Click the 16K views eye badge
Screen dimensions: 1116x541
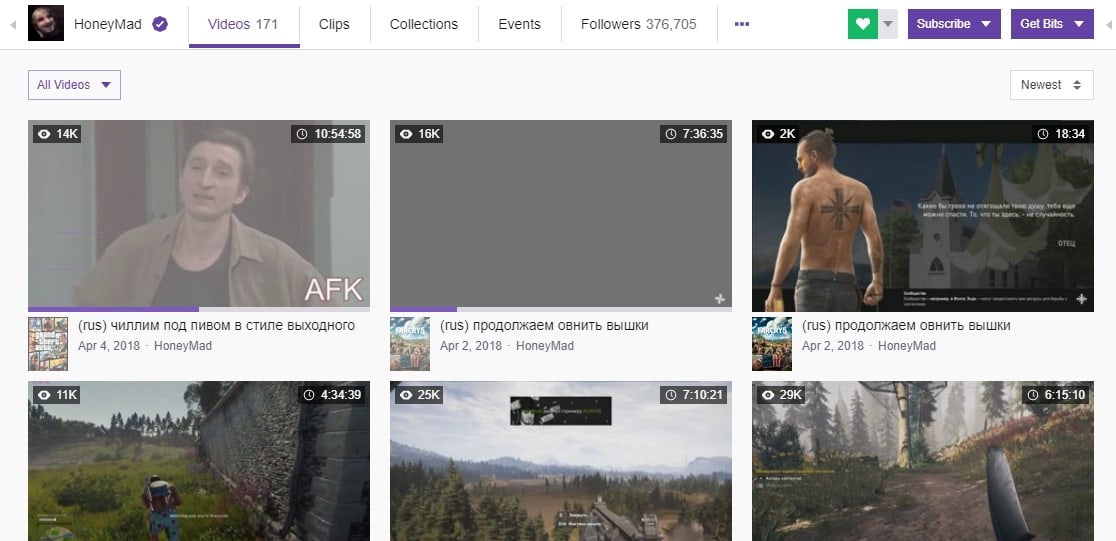pyautogui.click(x=419, y=134)
